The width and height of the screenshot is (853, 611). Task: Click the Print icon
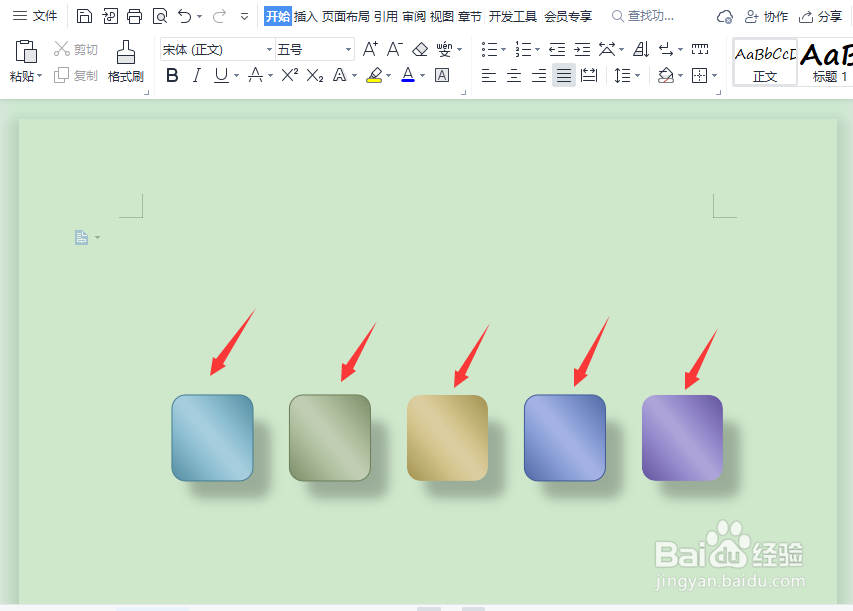(134, 16)
